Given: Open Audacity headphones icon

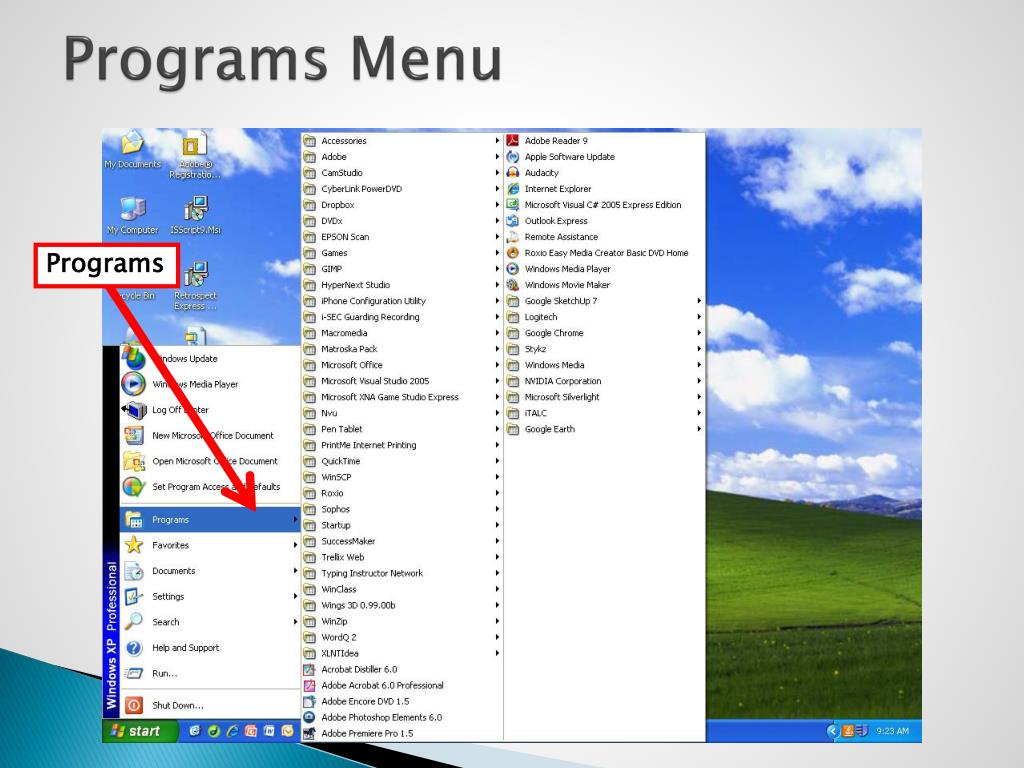Looking at the screenshot, I should pos(513,172).
